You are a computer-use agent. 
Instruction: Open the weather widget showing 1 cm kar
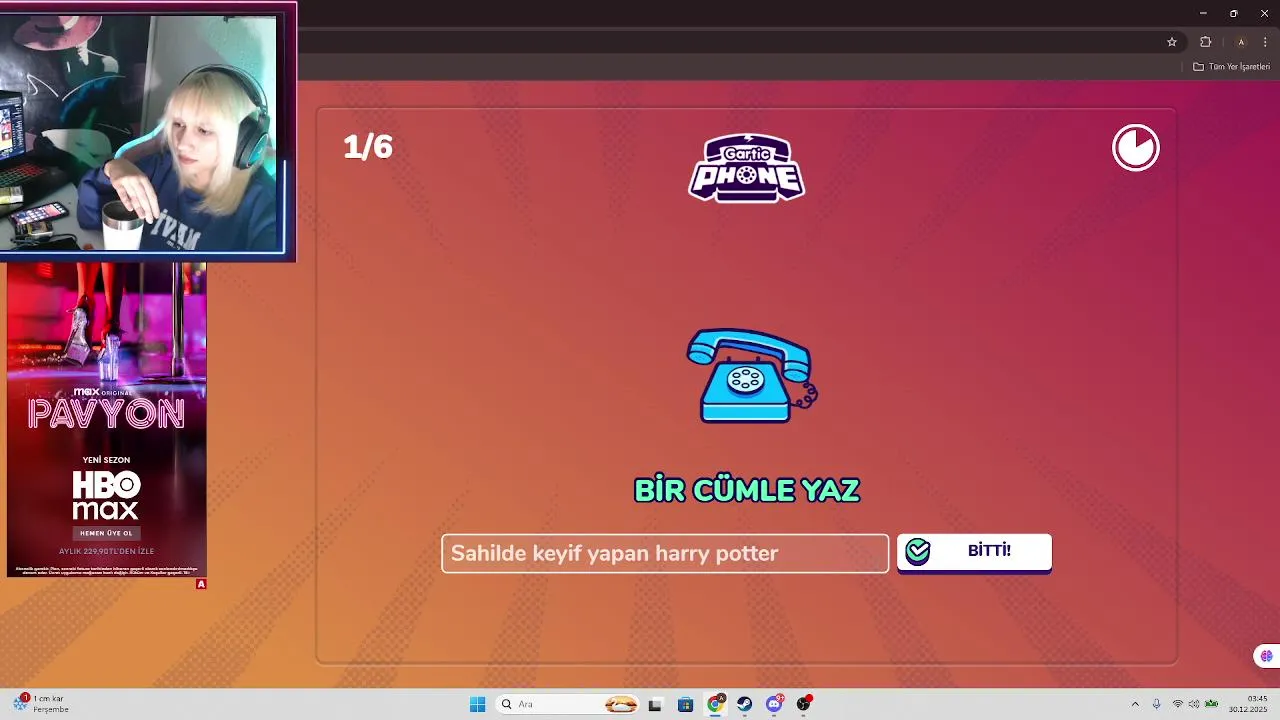[41, 704]
